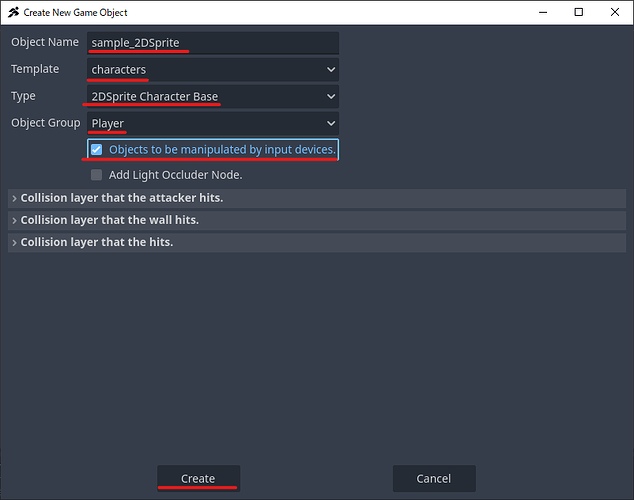Expand Collision layer that the wall hits
Viewport: 634px width, 500px height.
click(109, 220)
